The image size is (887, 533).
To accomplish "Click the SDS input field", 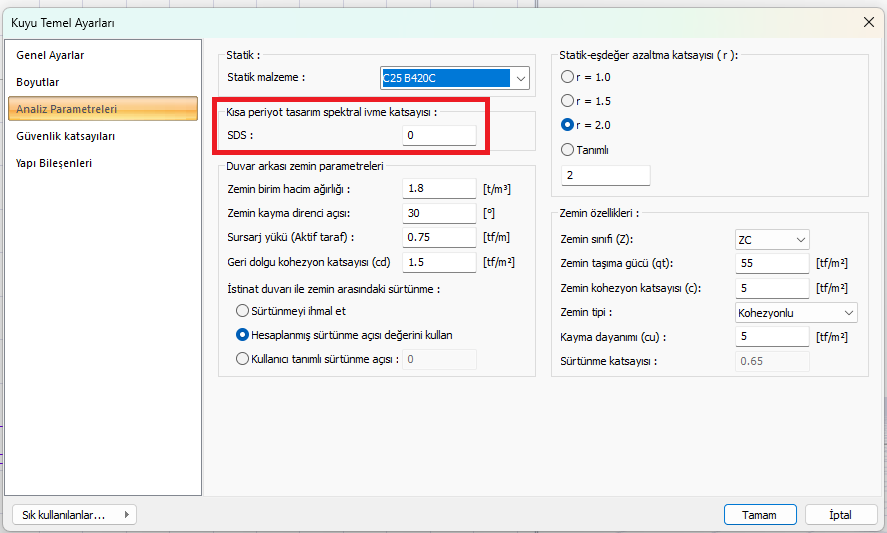I will pyautogui.click(x=439, y=135).
